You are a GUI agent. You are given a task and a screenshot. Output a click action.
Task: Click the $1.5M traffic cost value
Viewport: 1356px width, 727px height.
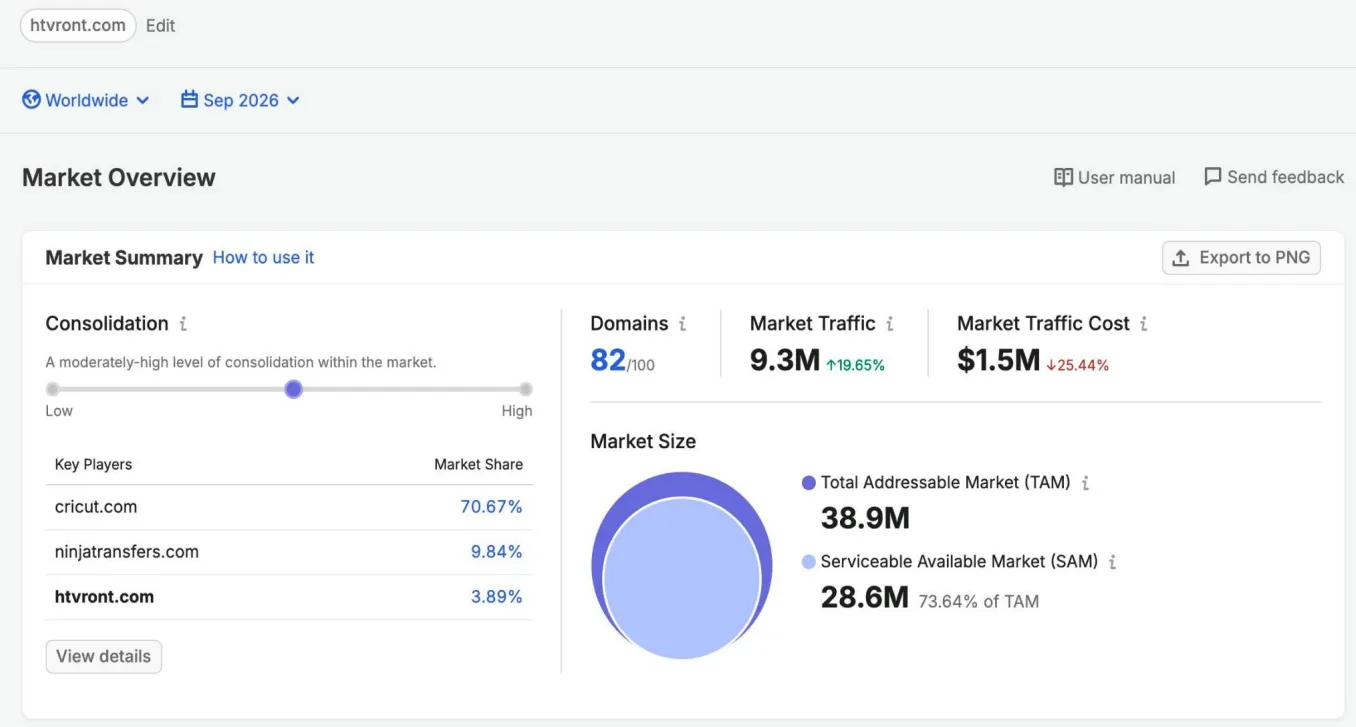[x=999, y=360]
